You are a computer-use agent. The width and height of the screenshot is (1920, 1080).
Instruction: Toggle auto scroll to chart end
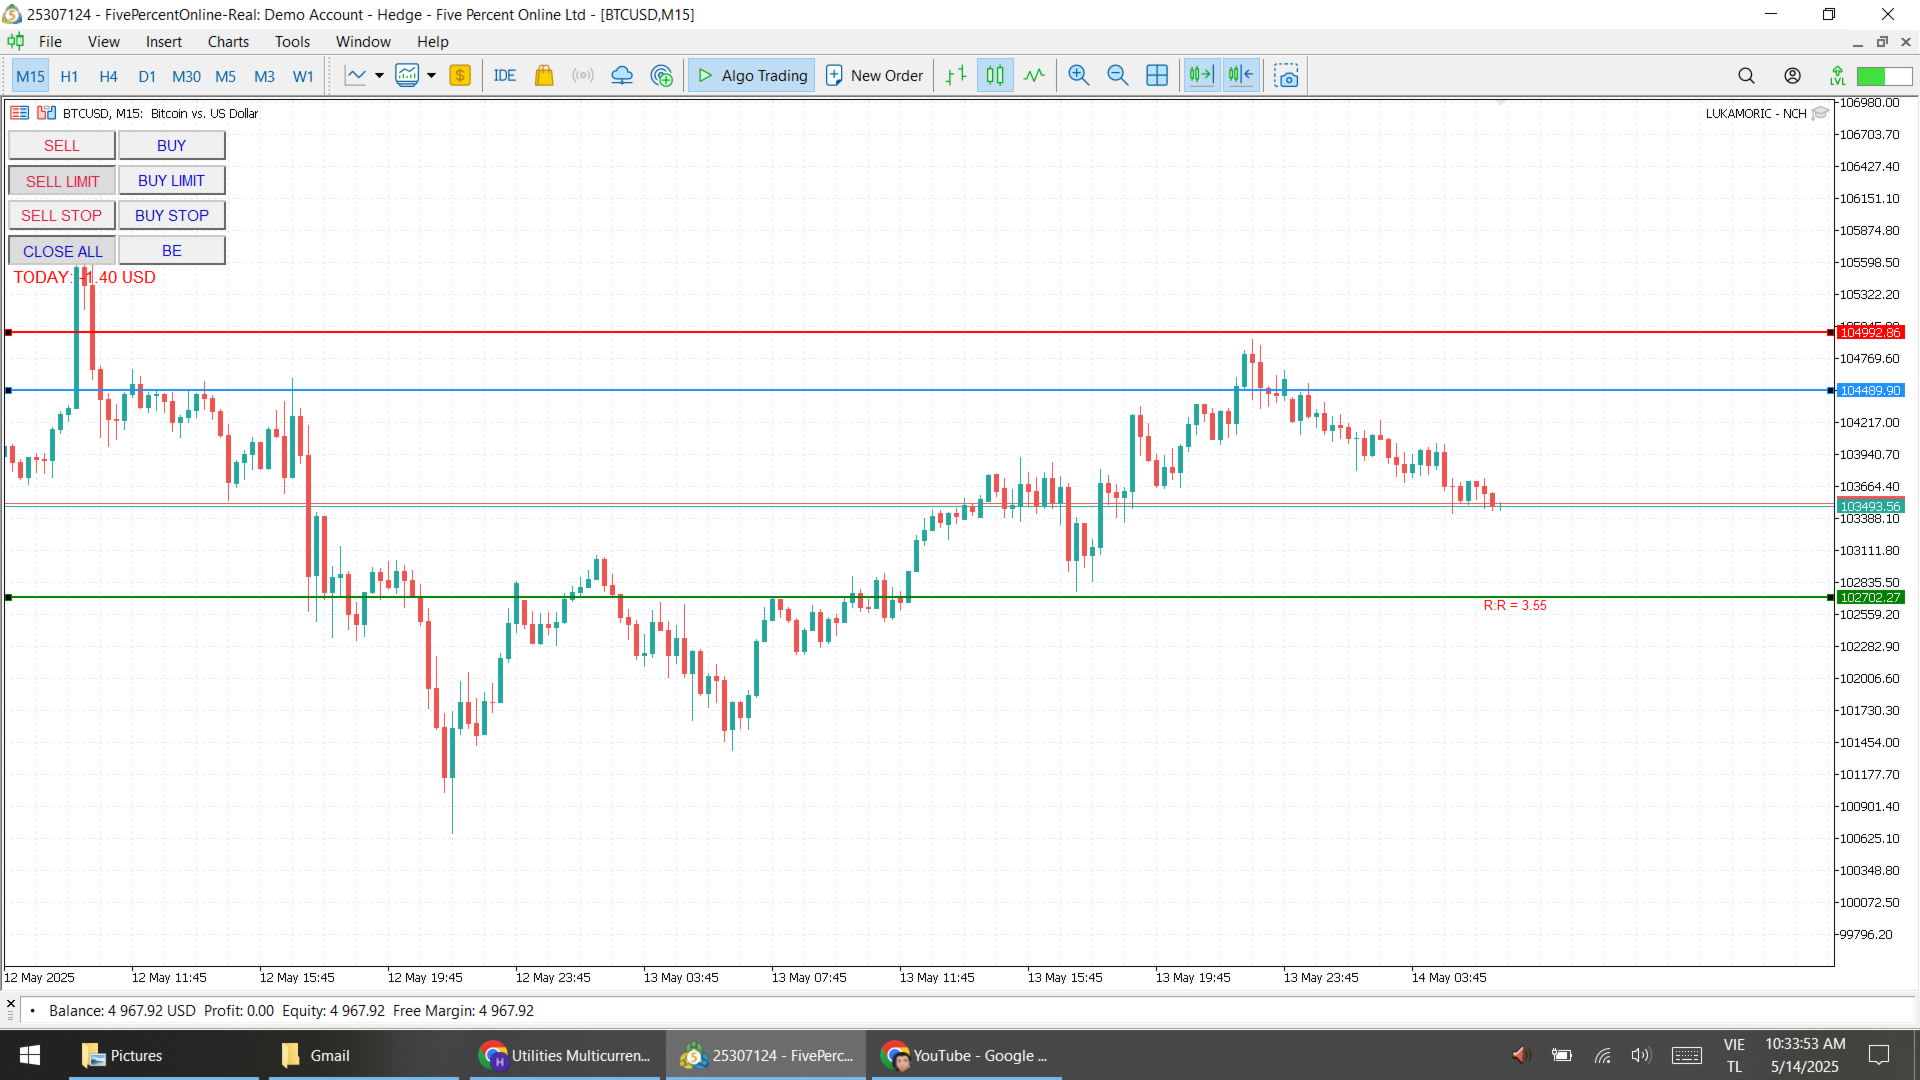pyautogui.click(x=1201, y=75)
